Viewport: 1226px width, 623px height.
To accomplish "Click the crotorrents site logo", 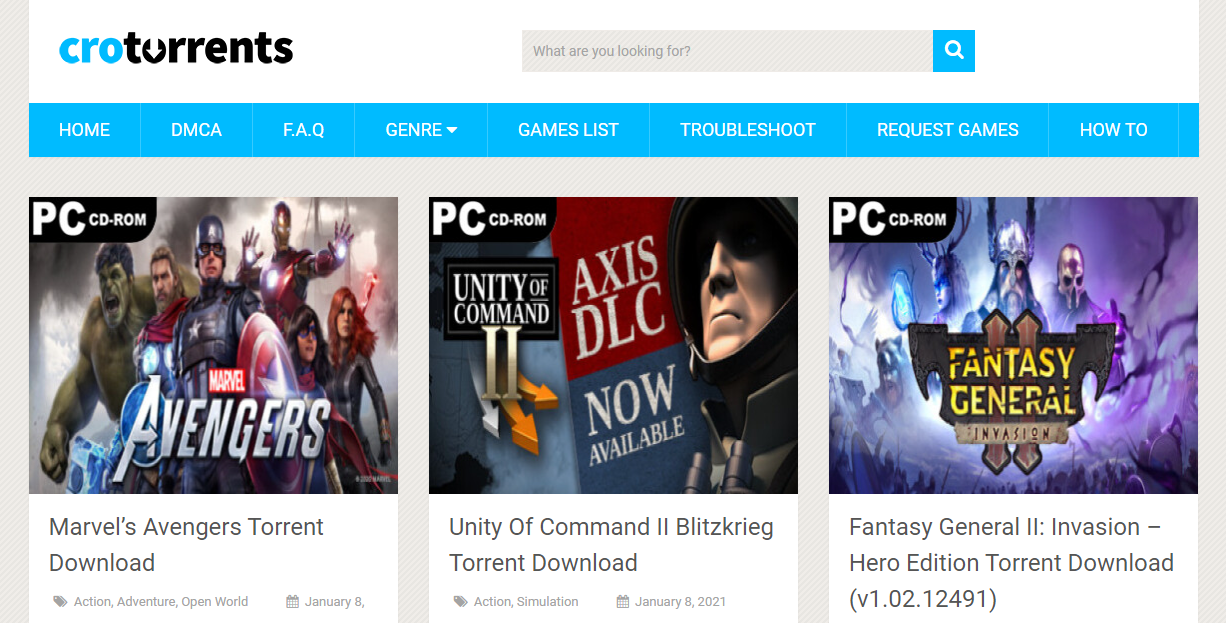I will (x=176, y=48).
